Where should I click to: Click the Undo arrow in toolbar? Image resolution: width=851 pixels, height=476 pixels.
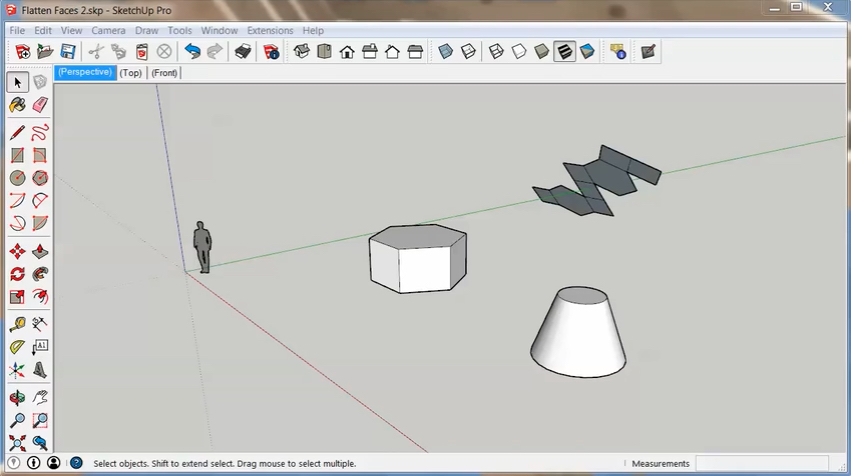(192, 51)
